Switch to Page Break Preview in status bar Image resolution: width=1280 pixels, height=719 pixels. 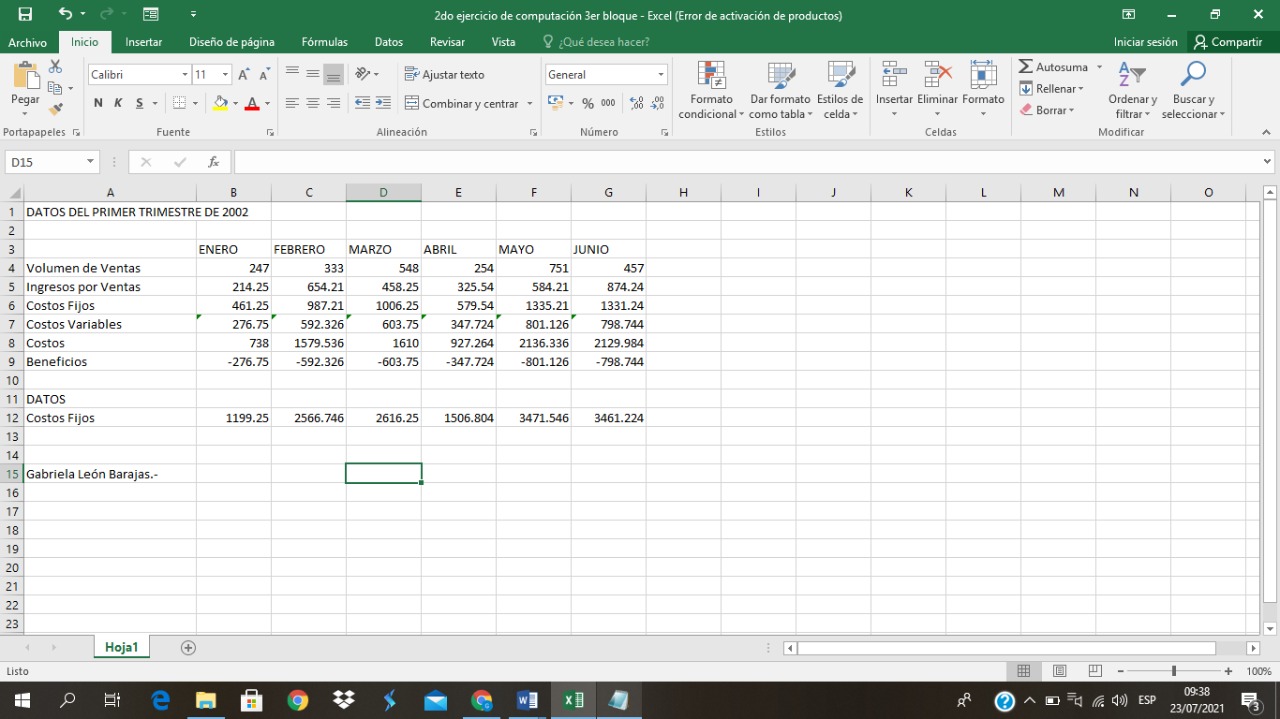[1095, 671]
